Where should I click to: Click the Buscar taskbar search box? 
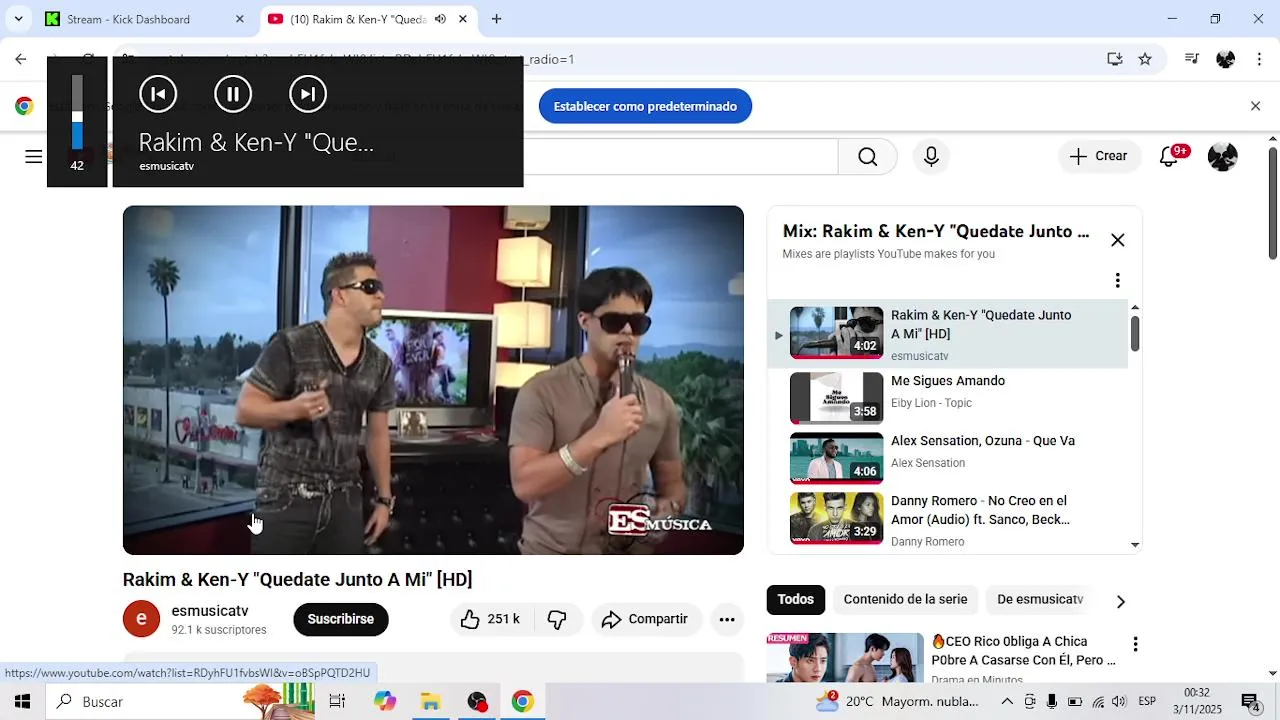[180, 701]
